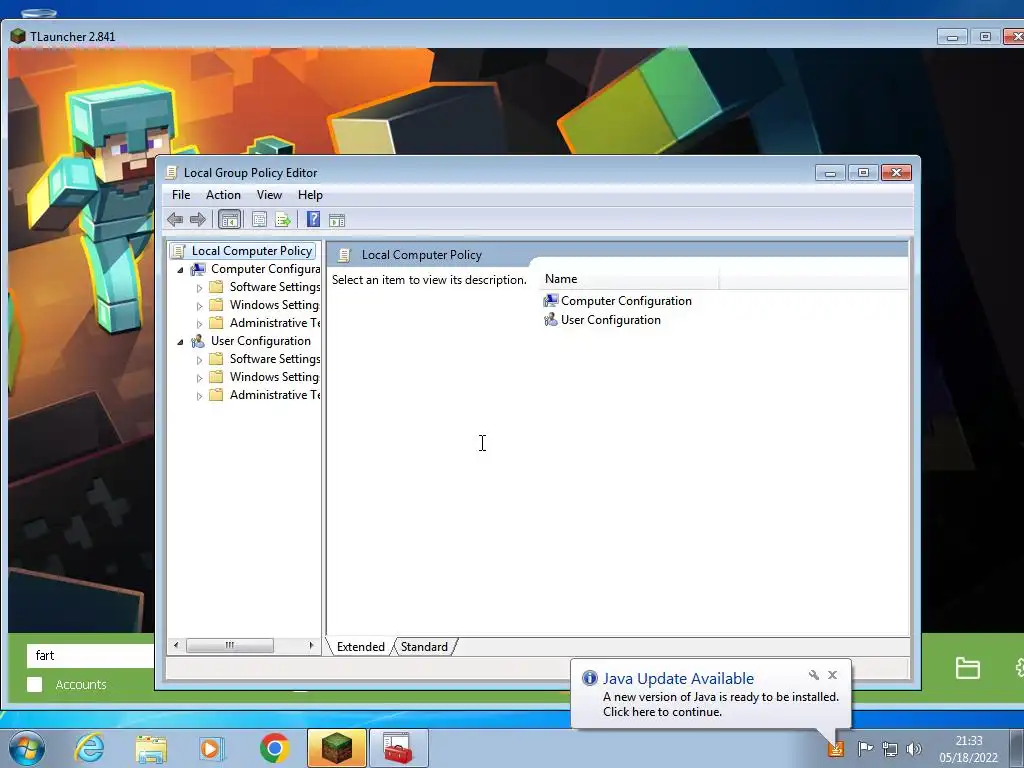
Task: Click the Properties toolbar icon
Action: [x=259, y=219]
